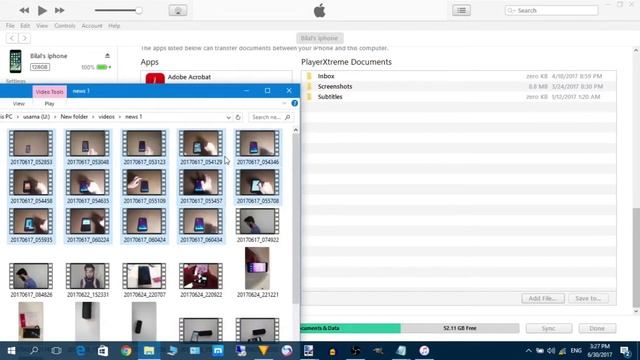Click the Bilal's iphone device button
Viewport: 640px width, 360px height.
coord(320,38)
